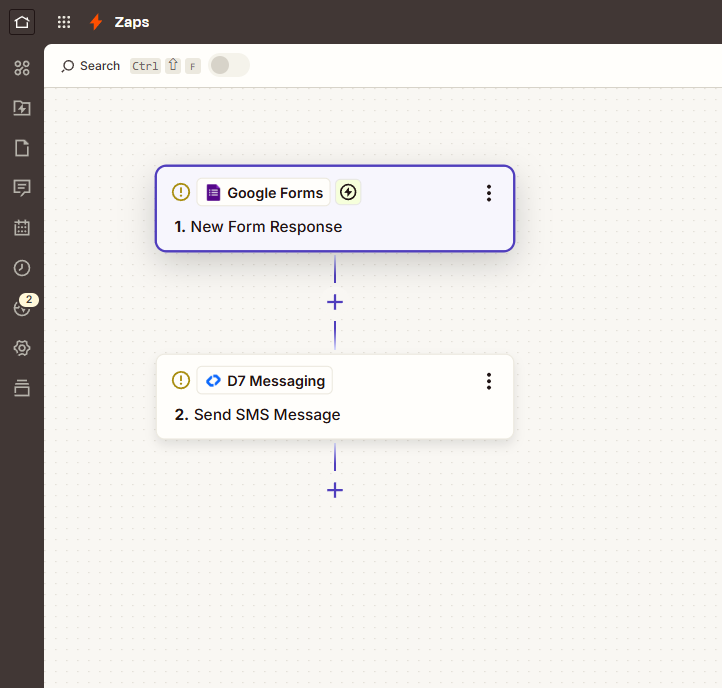722x688 pixels.
Task: Click the blue D7 Messaging logo icon
Action: coord(213,381)
